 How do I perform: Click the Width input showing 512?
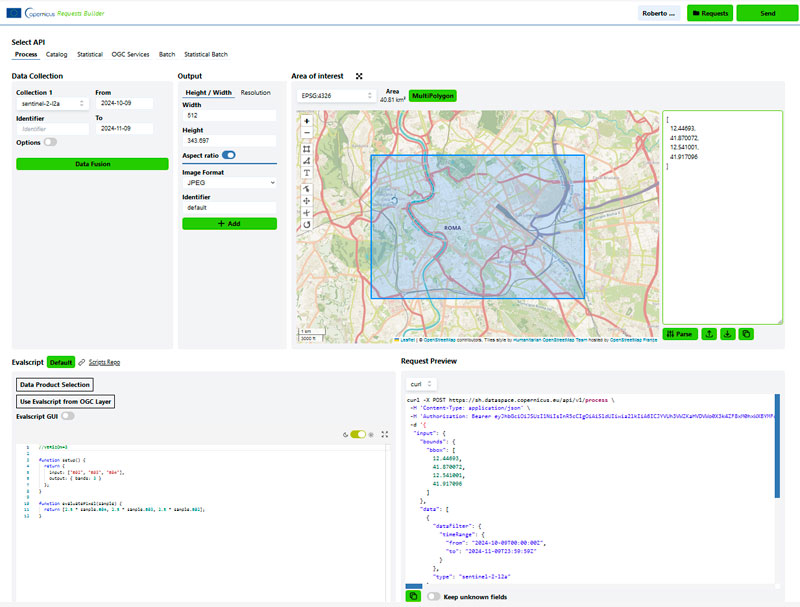pos(230,115)
